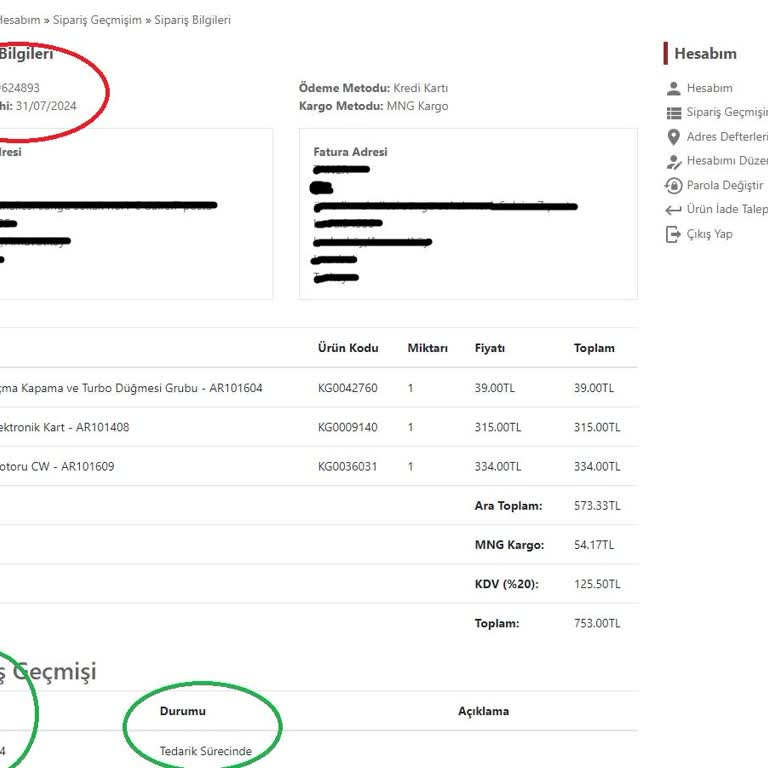The height and width of the screenshot is (768, 768).
Task: Click the Turbo Düğmesi Grubu AR101604 product
Action: [x=131, y=388]
